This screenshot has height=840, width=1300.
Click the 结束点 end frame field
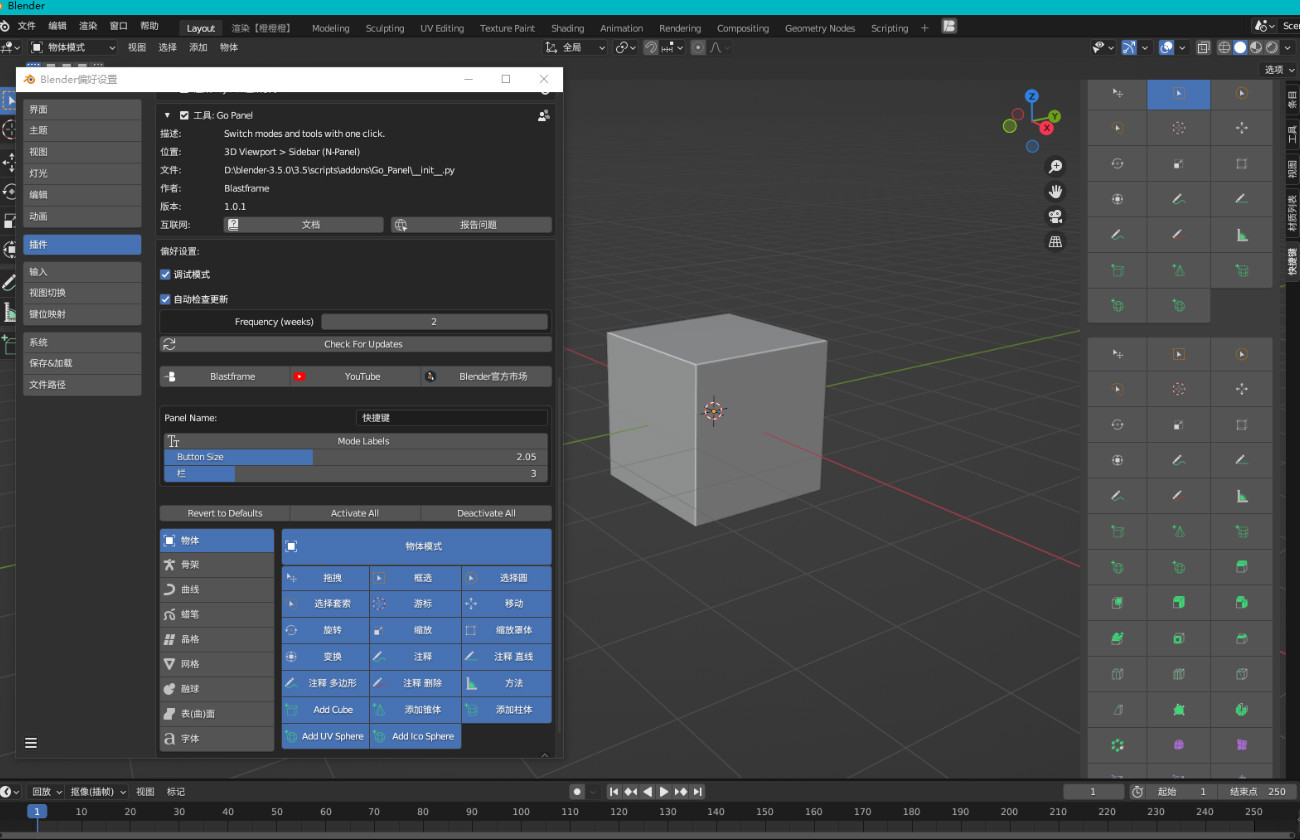(x=1256, y=792)
